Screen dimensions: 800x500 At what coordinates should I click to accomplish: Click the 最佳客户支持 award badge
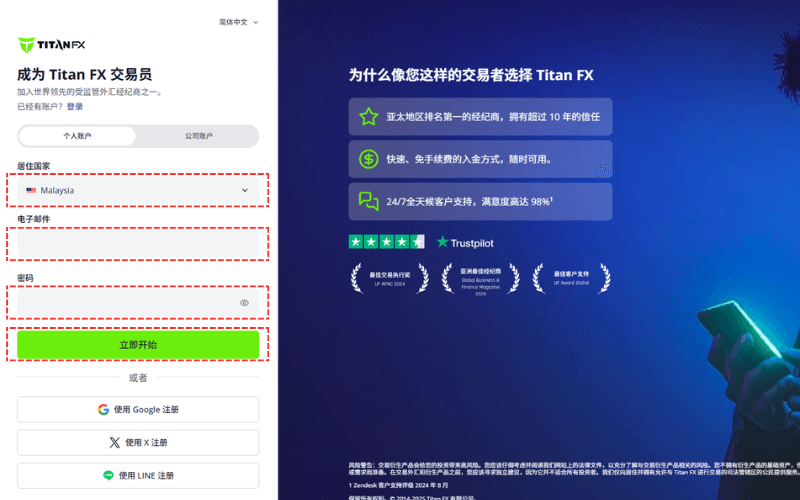(571, 278)
